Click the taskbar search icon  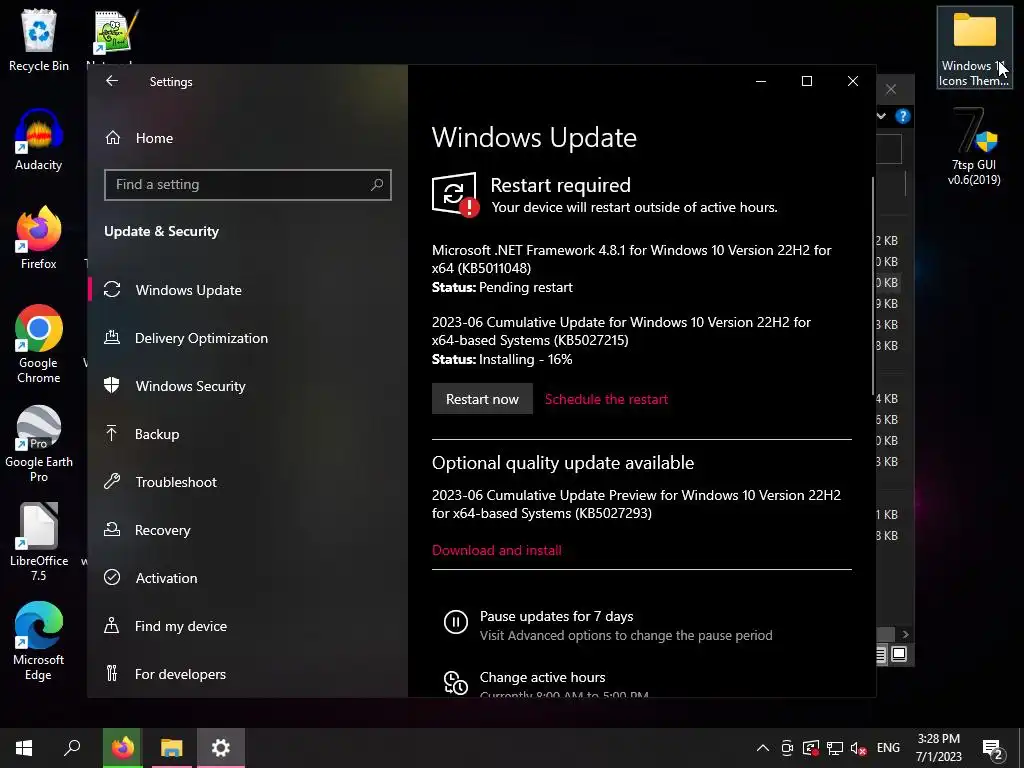point(72,748)
